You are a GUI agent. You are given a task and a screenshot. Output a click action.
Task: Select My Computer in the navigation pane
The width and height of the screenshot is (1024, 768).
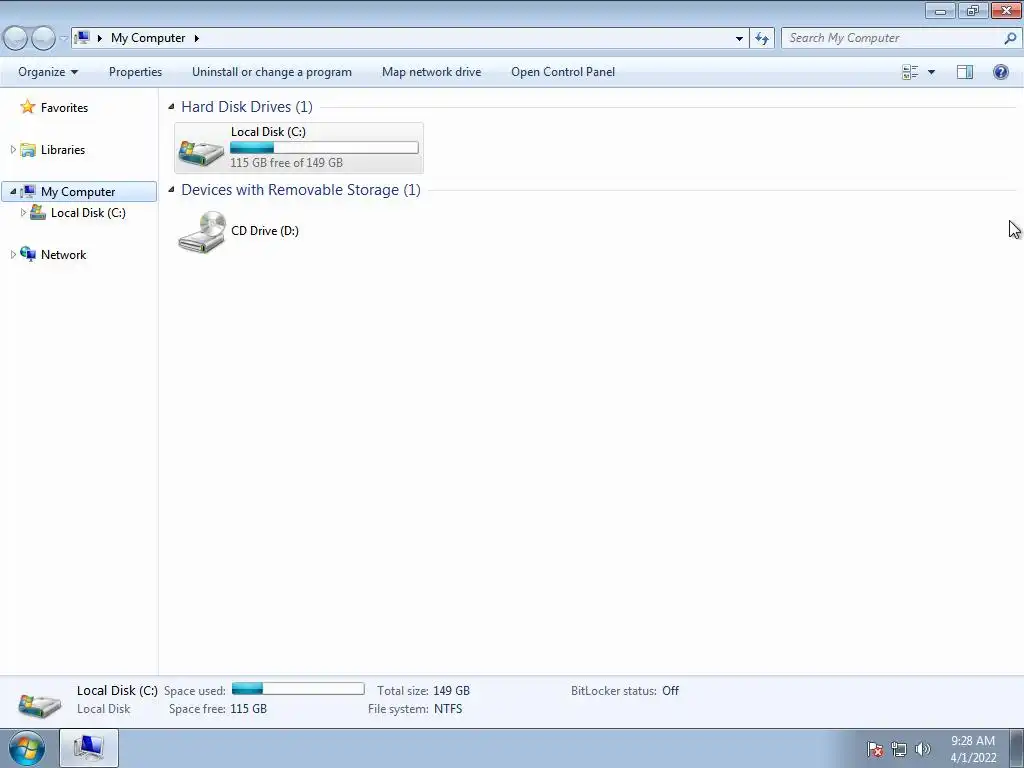(78, 191)
